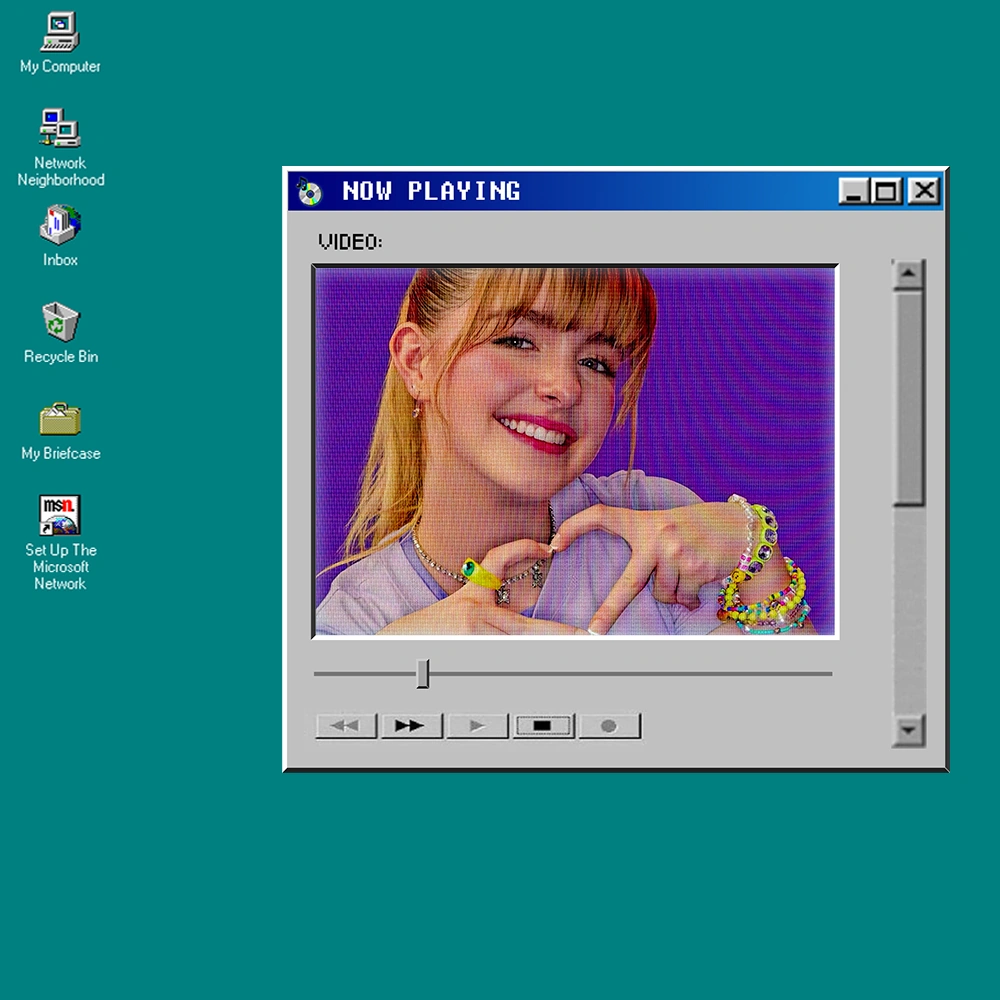Click the scrollbar up arrow
The height and width of the screenshot is (1000, 1000).
click(909, 274)
